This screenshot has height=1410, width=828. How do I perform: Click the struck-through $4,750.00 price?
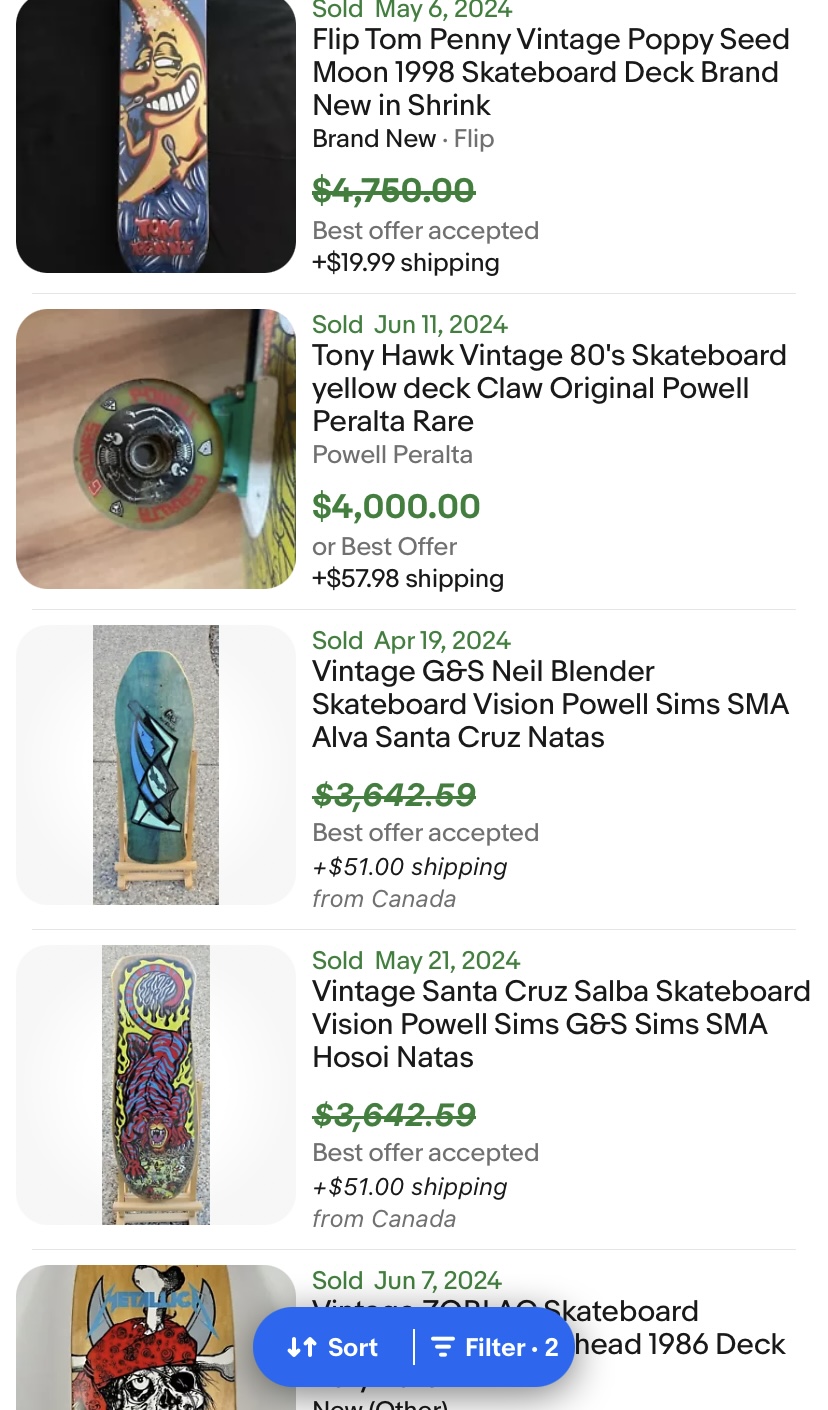click(x=393, y=190)
